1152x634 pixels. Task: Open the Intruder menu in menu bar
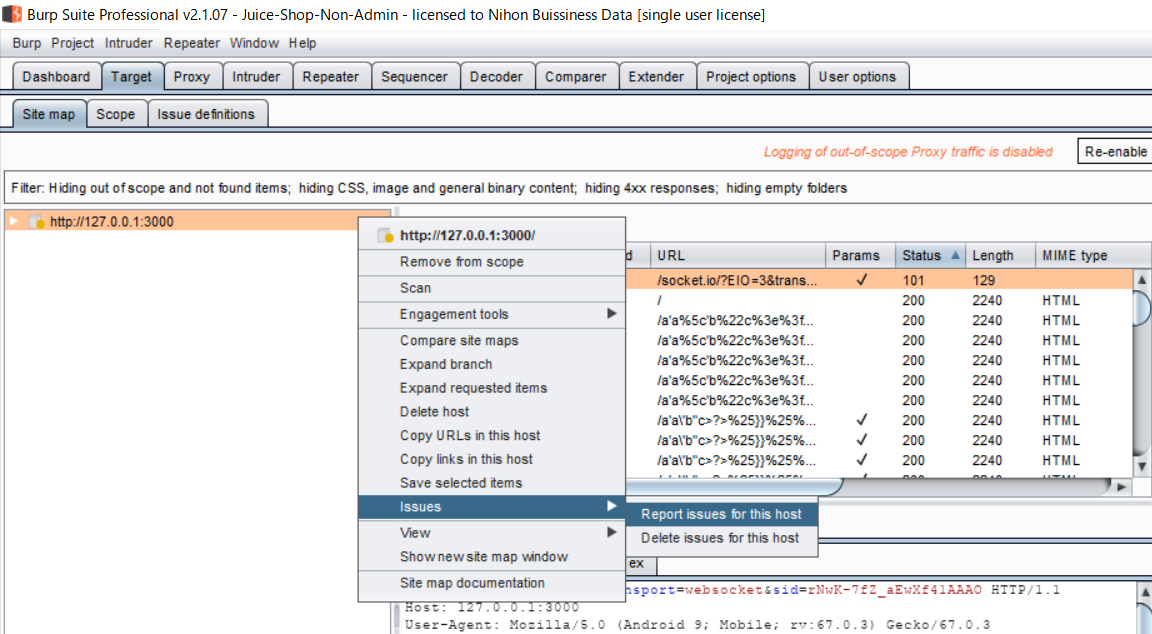click(x=129, y=43)
